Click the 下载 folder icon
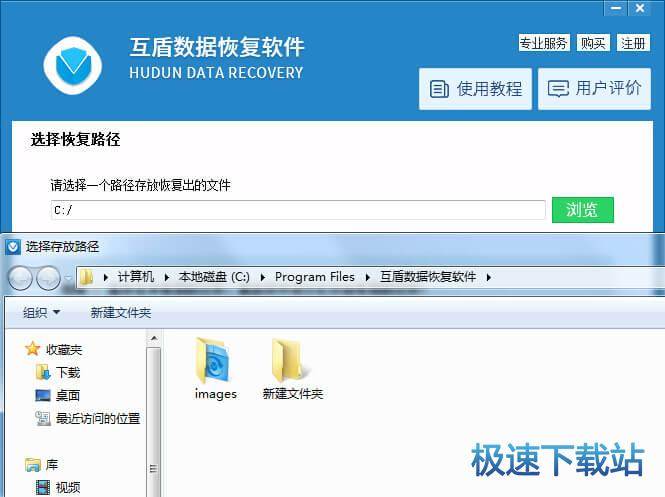 tap(43, 372)
